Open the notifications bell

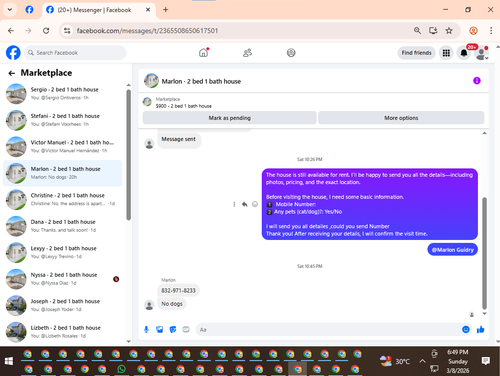click(x=464, y=53)
